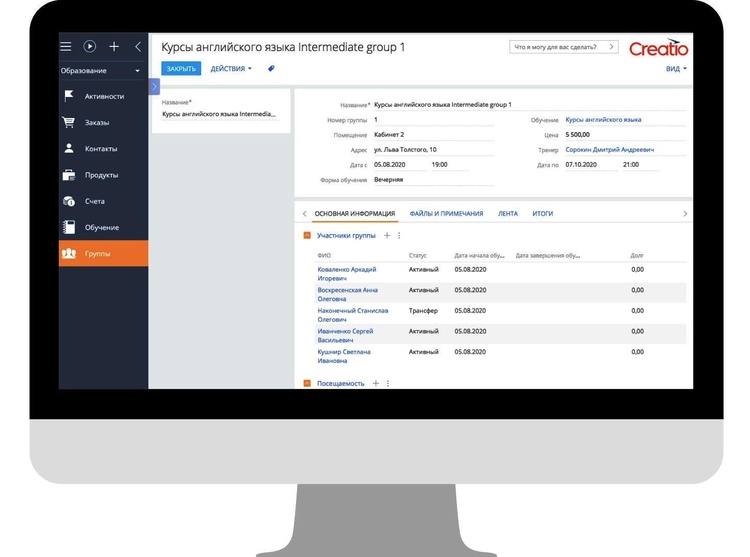
Task: Switch to the Итоги tab
Action: pyautogui.click(x=543, y=213)
